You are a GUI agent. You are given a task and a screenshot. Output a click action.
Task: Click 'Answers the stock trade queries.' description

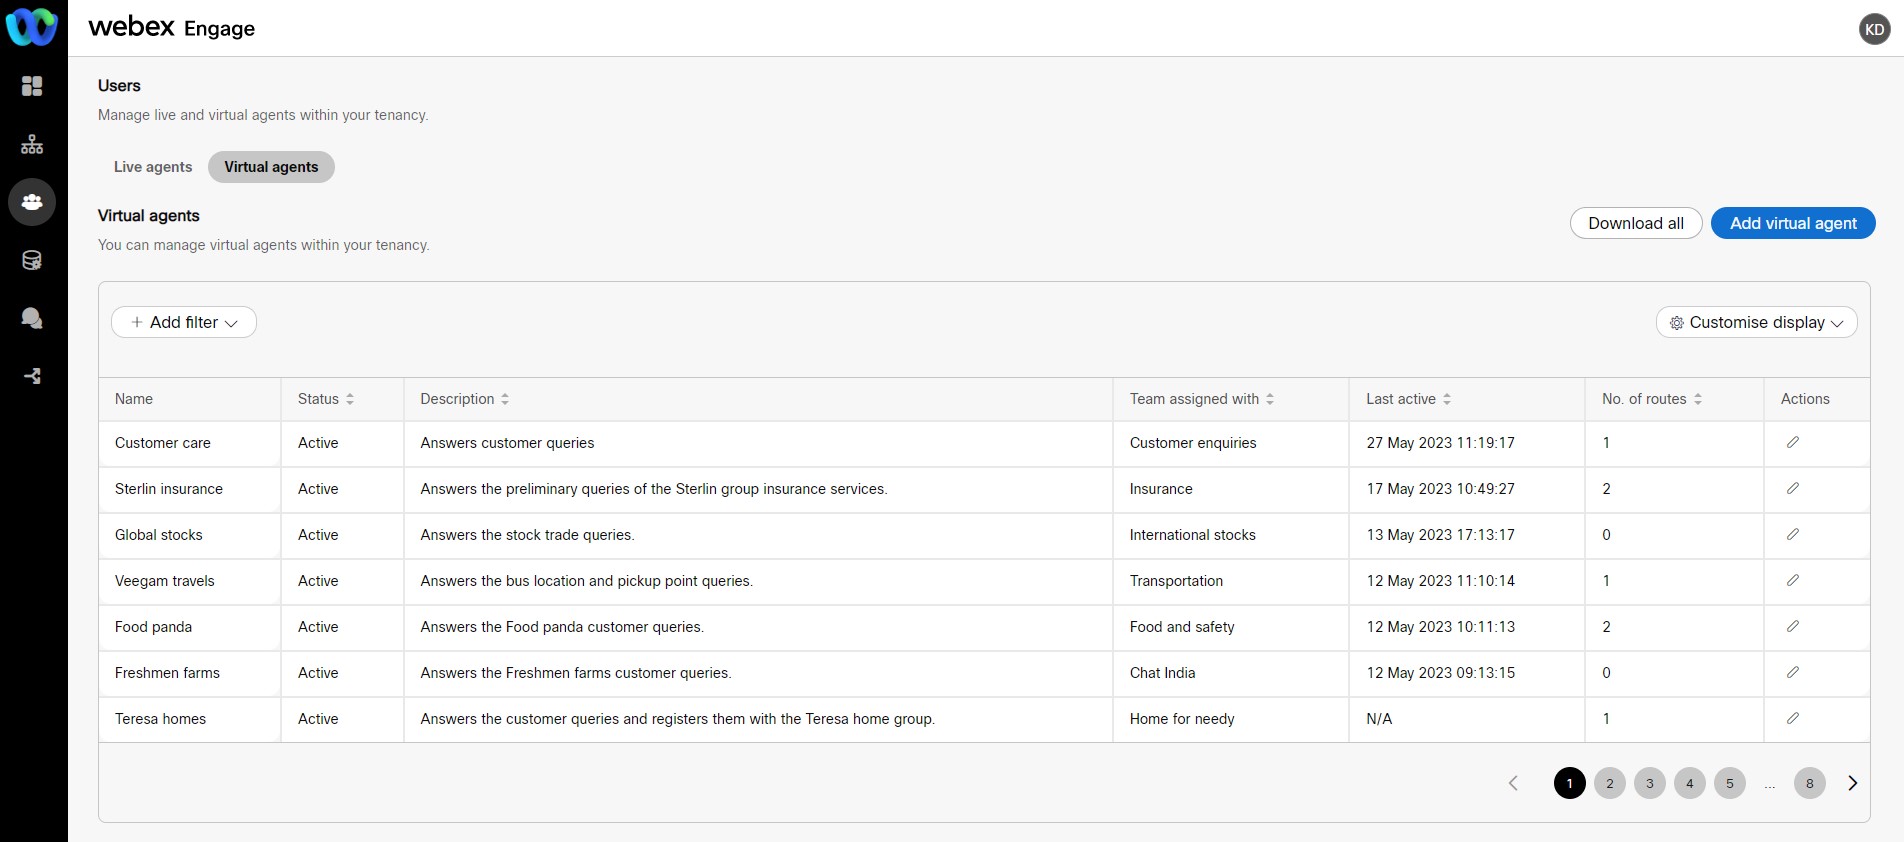coord(527,535)
